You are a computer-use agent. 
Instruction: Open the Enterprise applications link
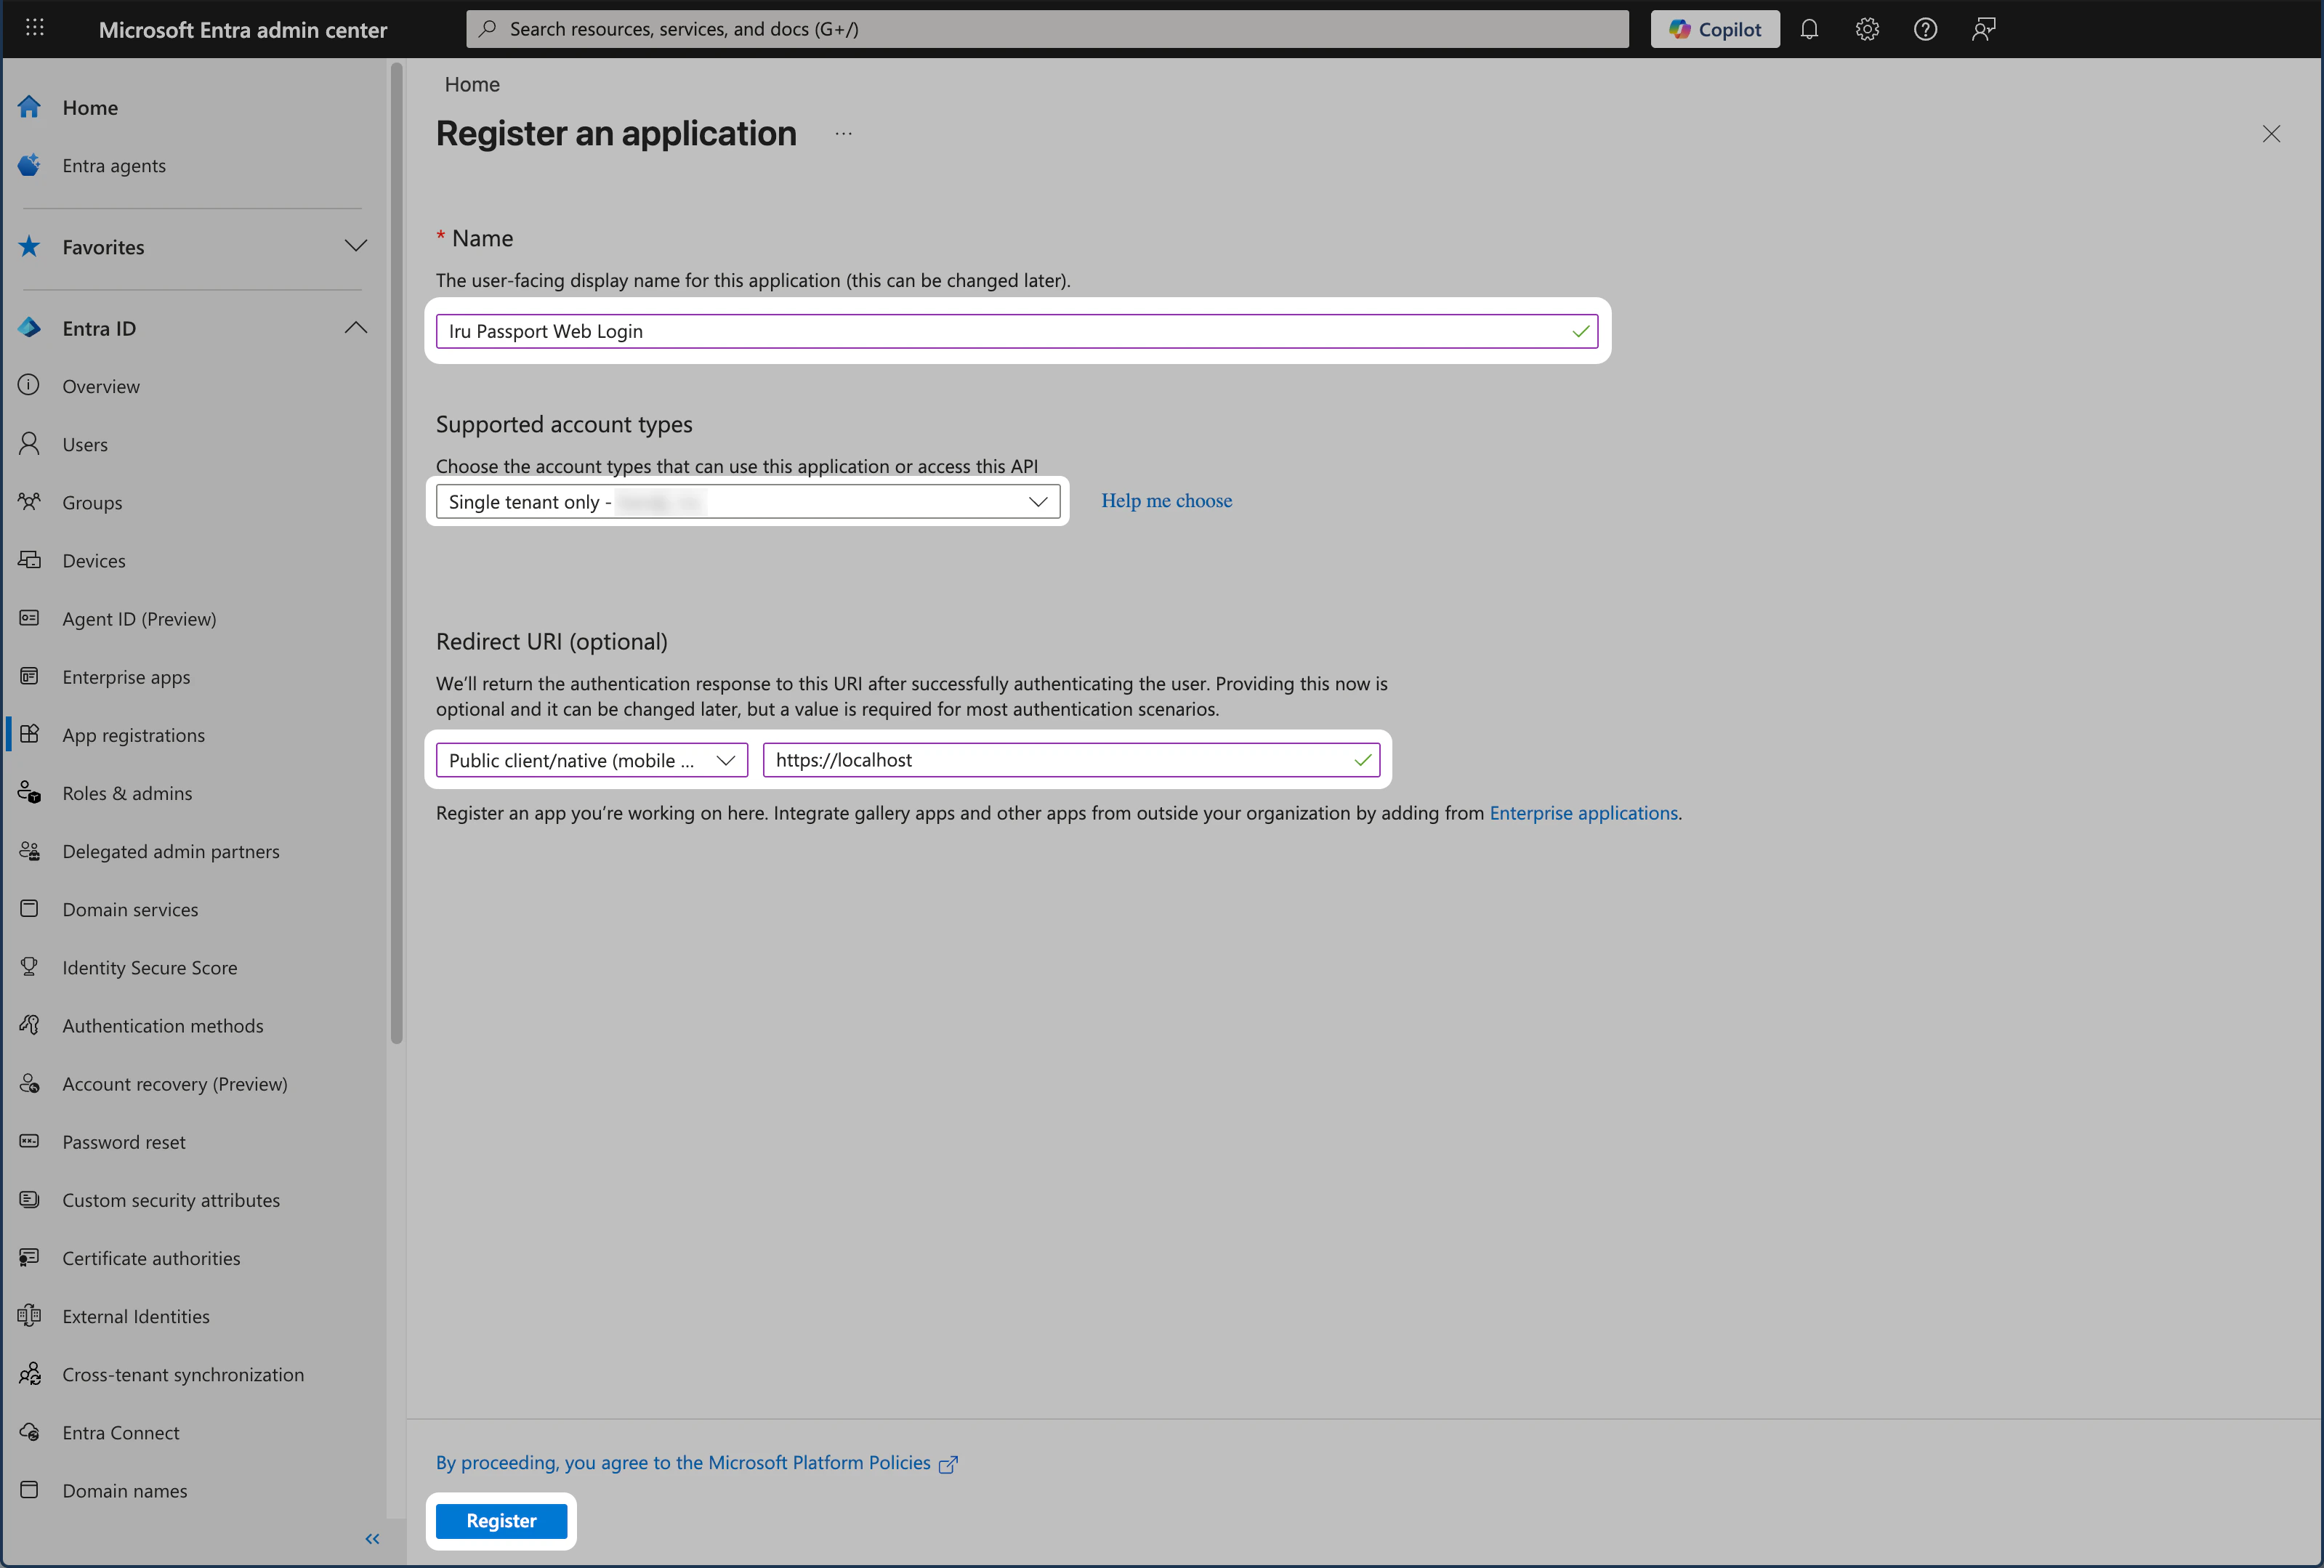(1583, 813)
